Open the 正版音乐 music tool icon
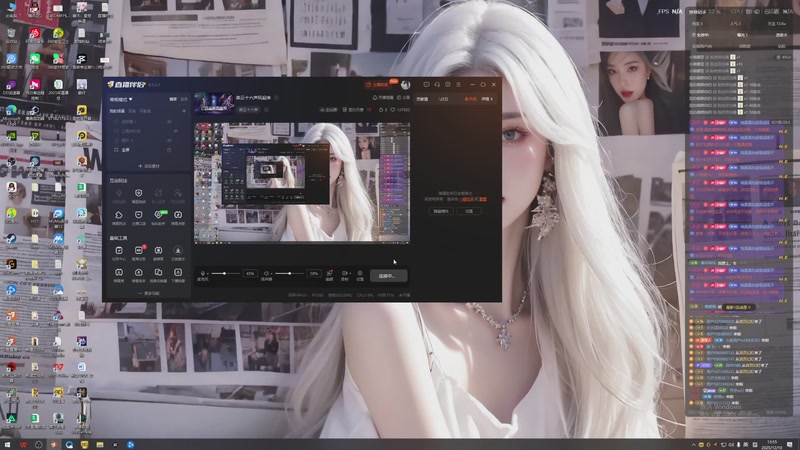800x450 pixels. click(178, 252)
